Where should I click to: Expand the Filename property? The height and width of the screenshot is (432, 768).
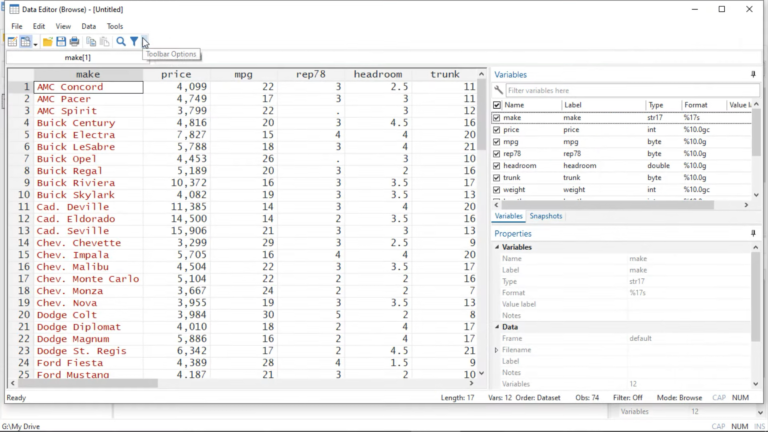(497, 350)
